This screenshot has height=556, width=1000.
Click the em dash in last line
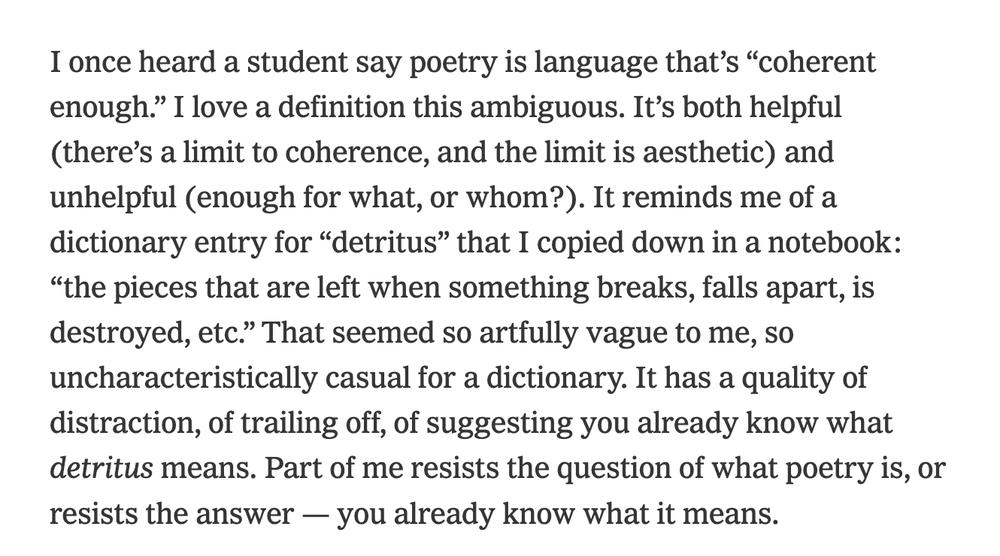(x=316, y=515)
